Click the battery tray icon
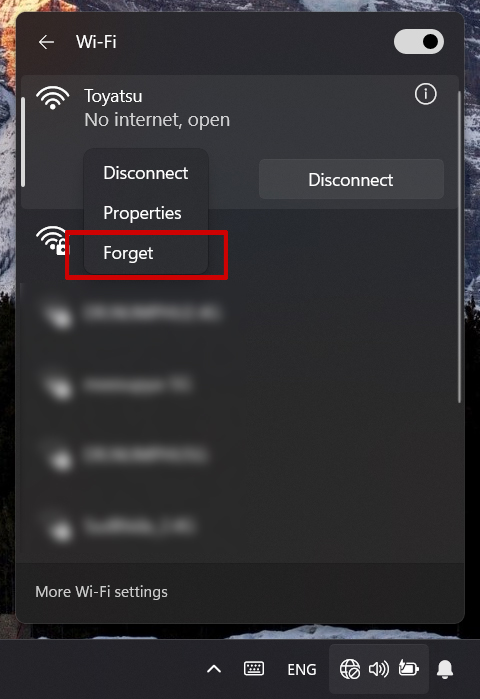Viewport: 480px width, 699px height. pyautogui.click(x=408, y=668)
